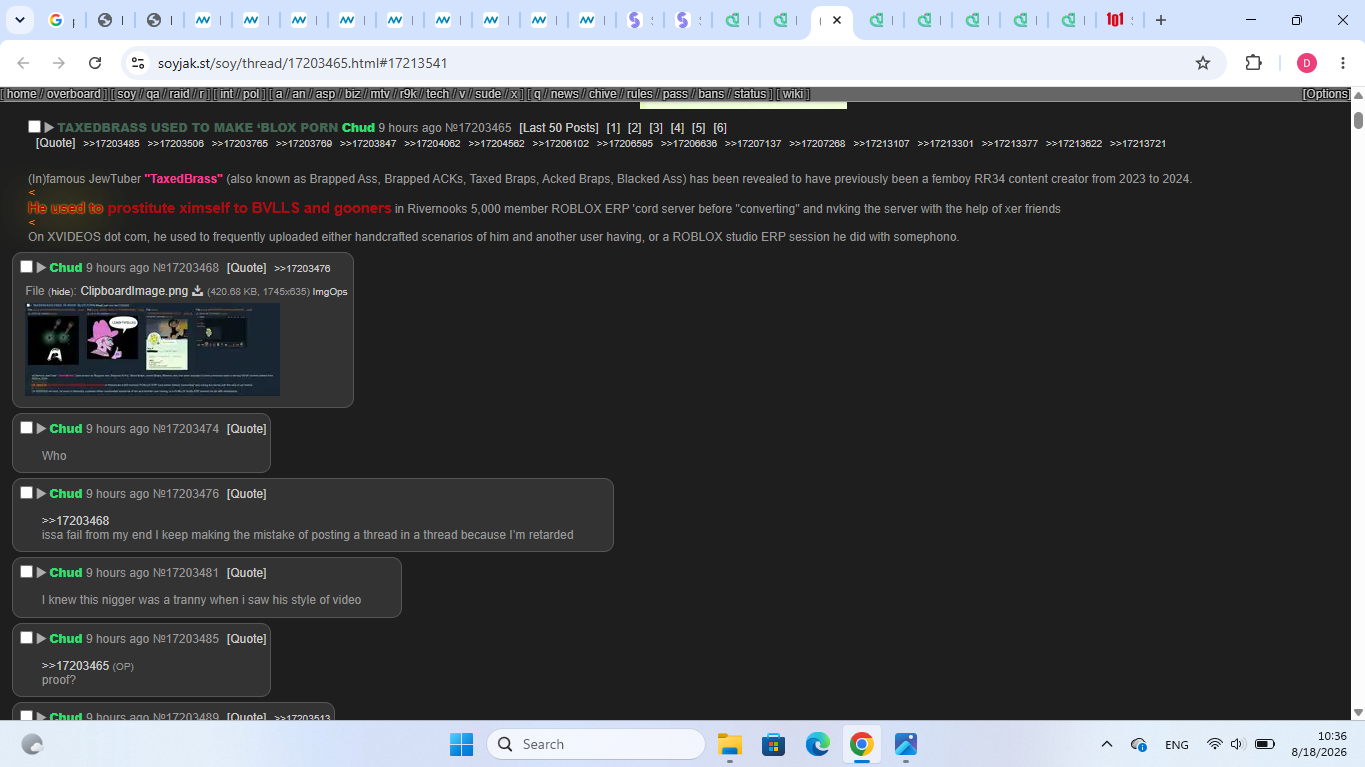Open the widgets icon on the taskbar

pyautogui.click(x=32, y=744)
